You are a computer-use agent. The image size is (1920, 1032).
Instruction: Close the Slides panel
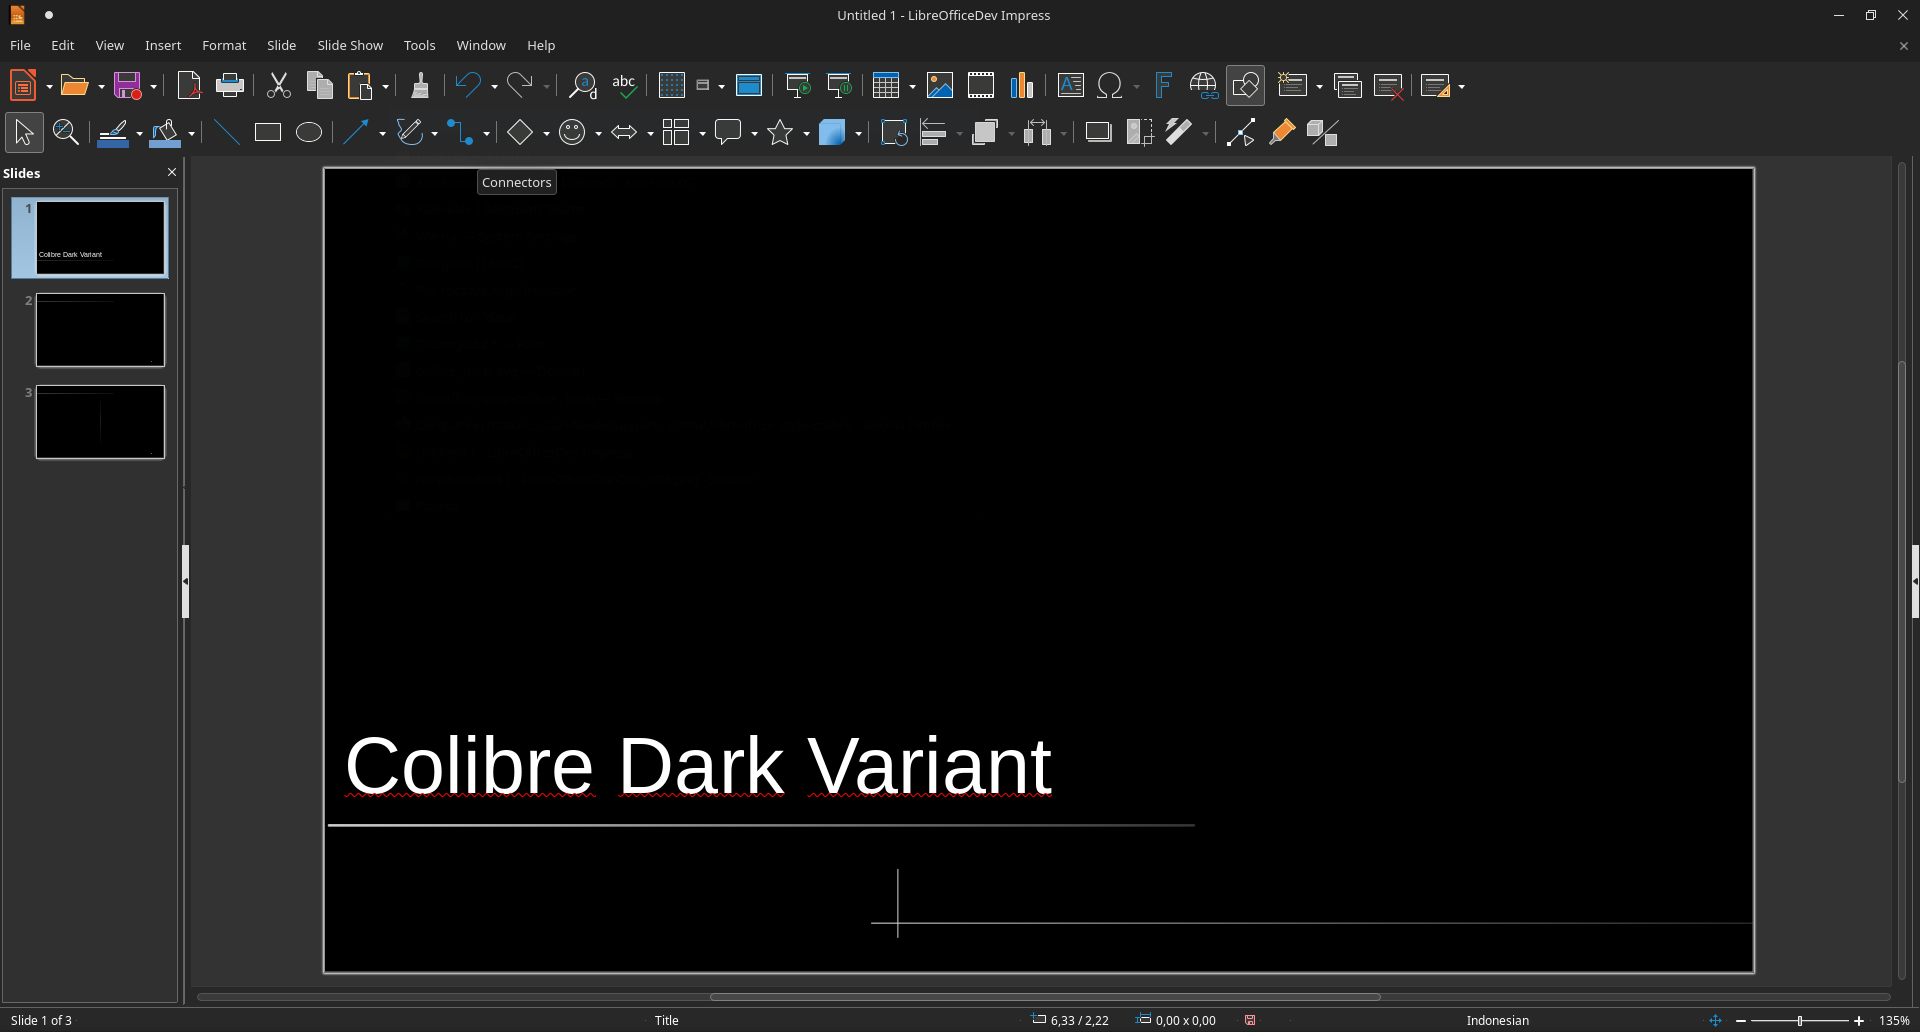[172, 173]
